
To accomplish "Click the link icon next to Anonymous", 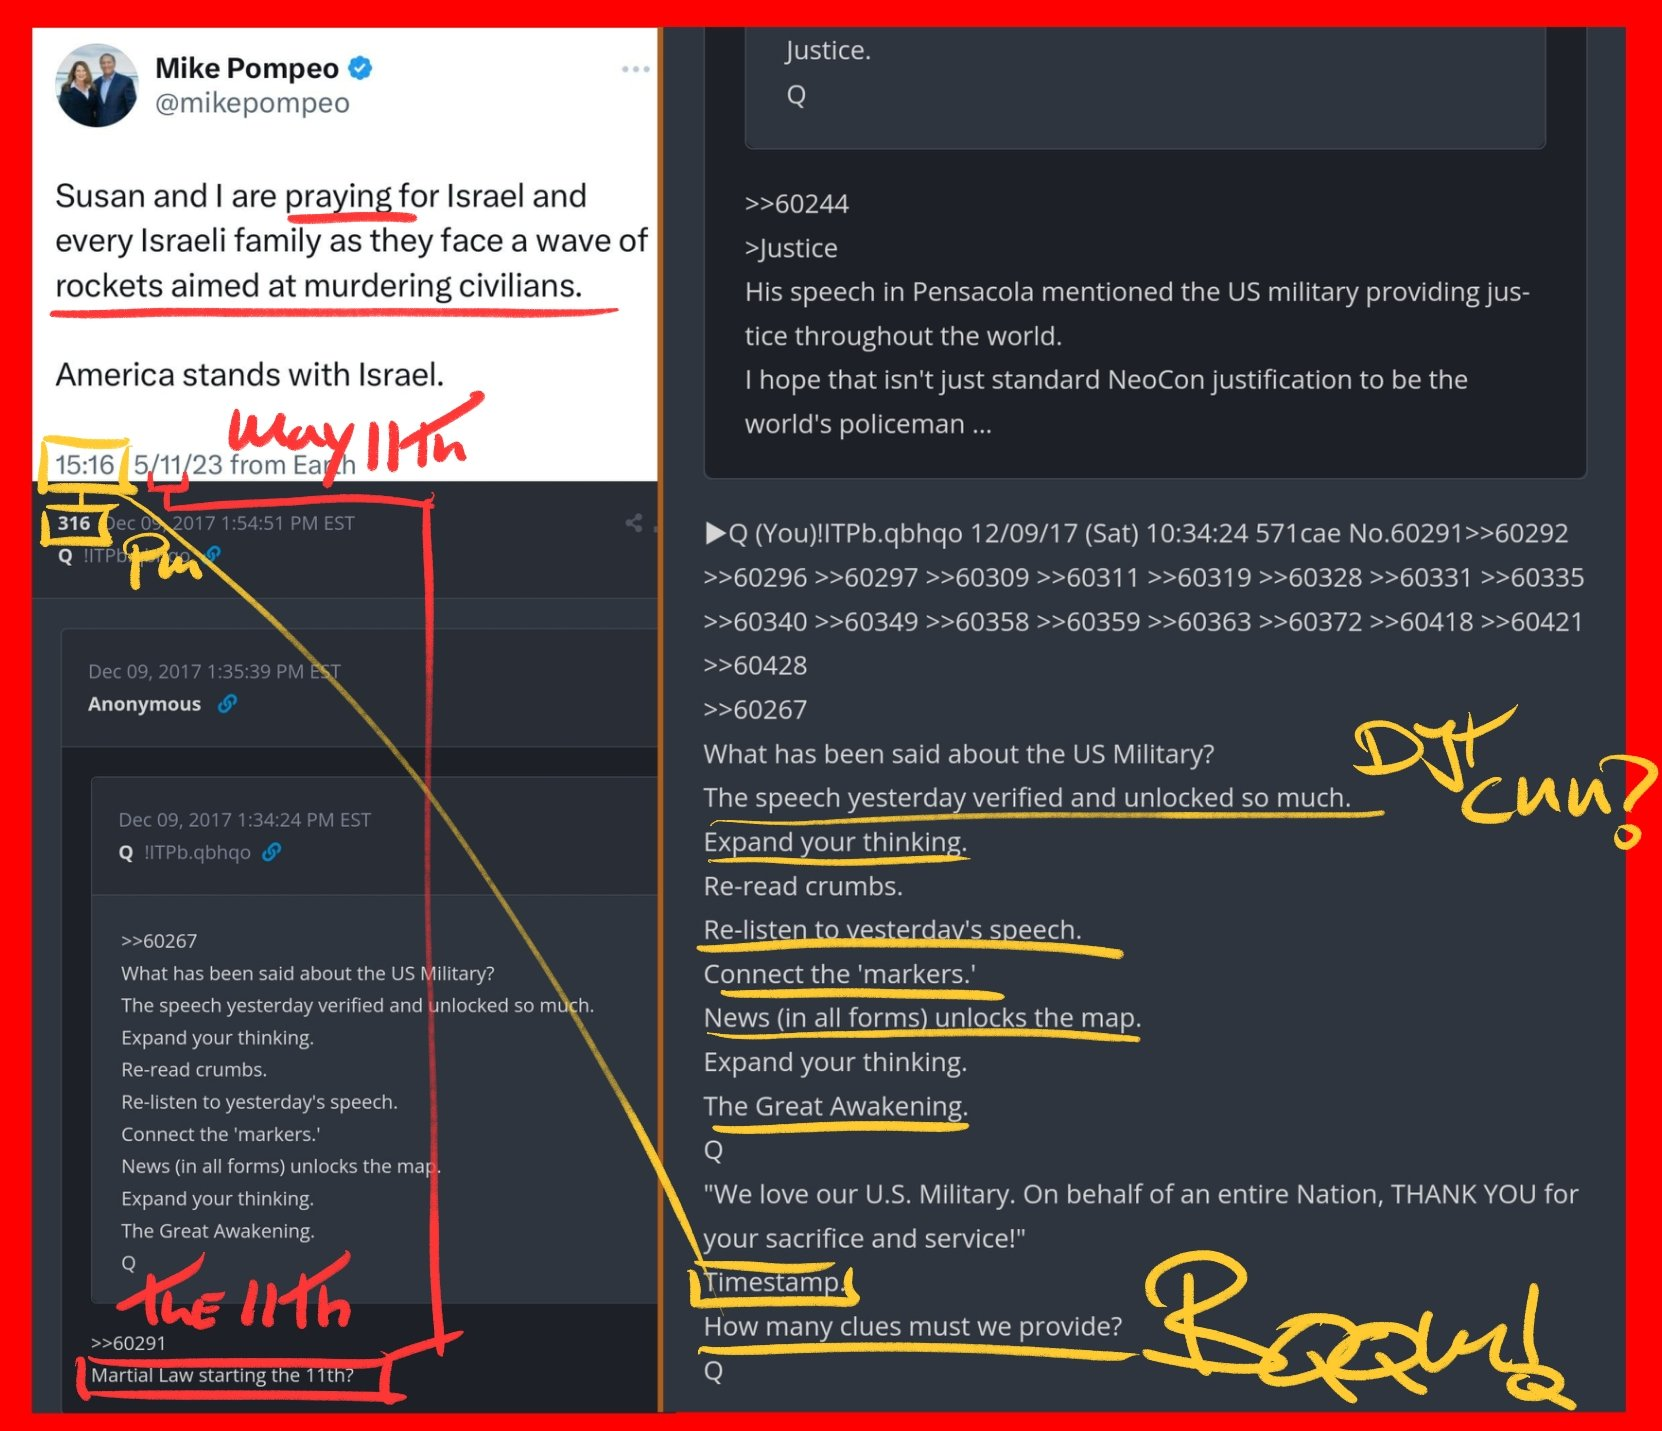I will pos(228,704).
